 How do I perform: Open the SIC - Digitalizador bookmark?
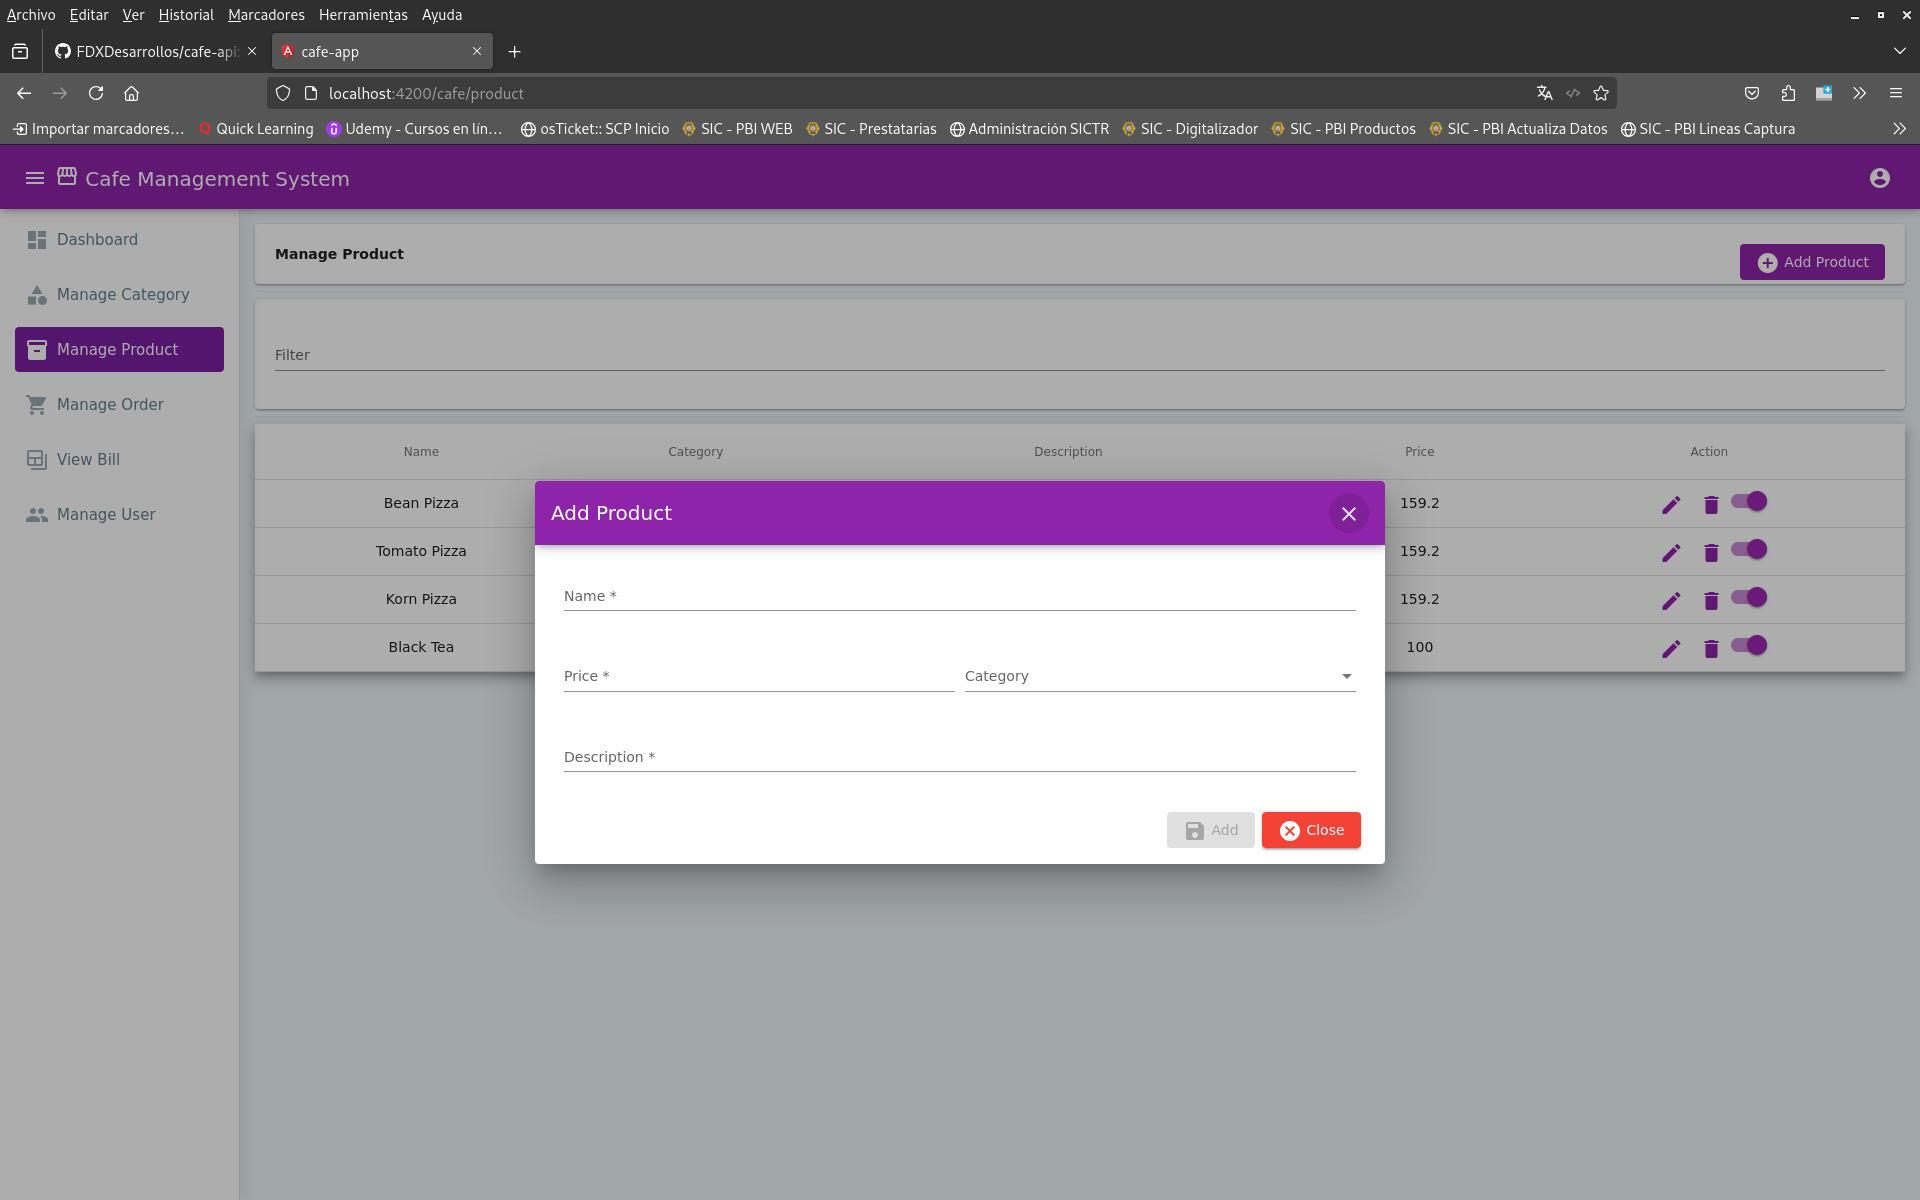pyautogui.click(x=1190, y=129)
